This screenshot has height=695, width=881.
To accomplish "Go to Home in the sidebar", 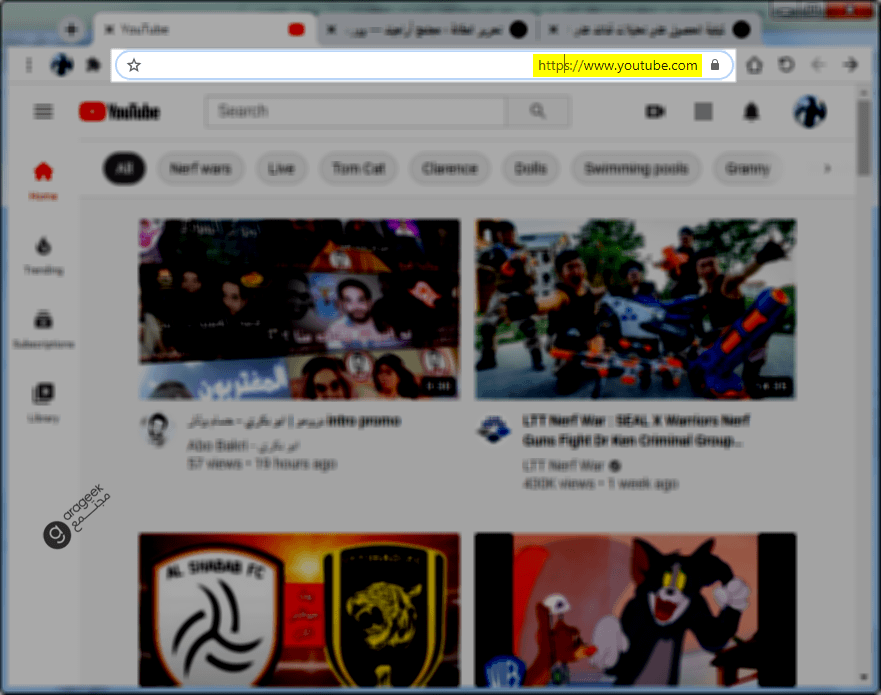I will click(43, 181).
